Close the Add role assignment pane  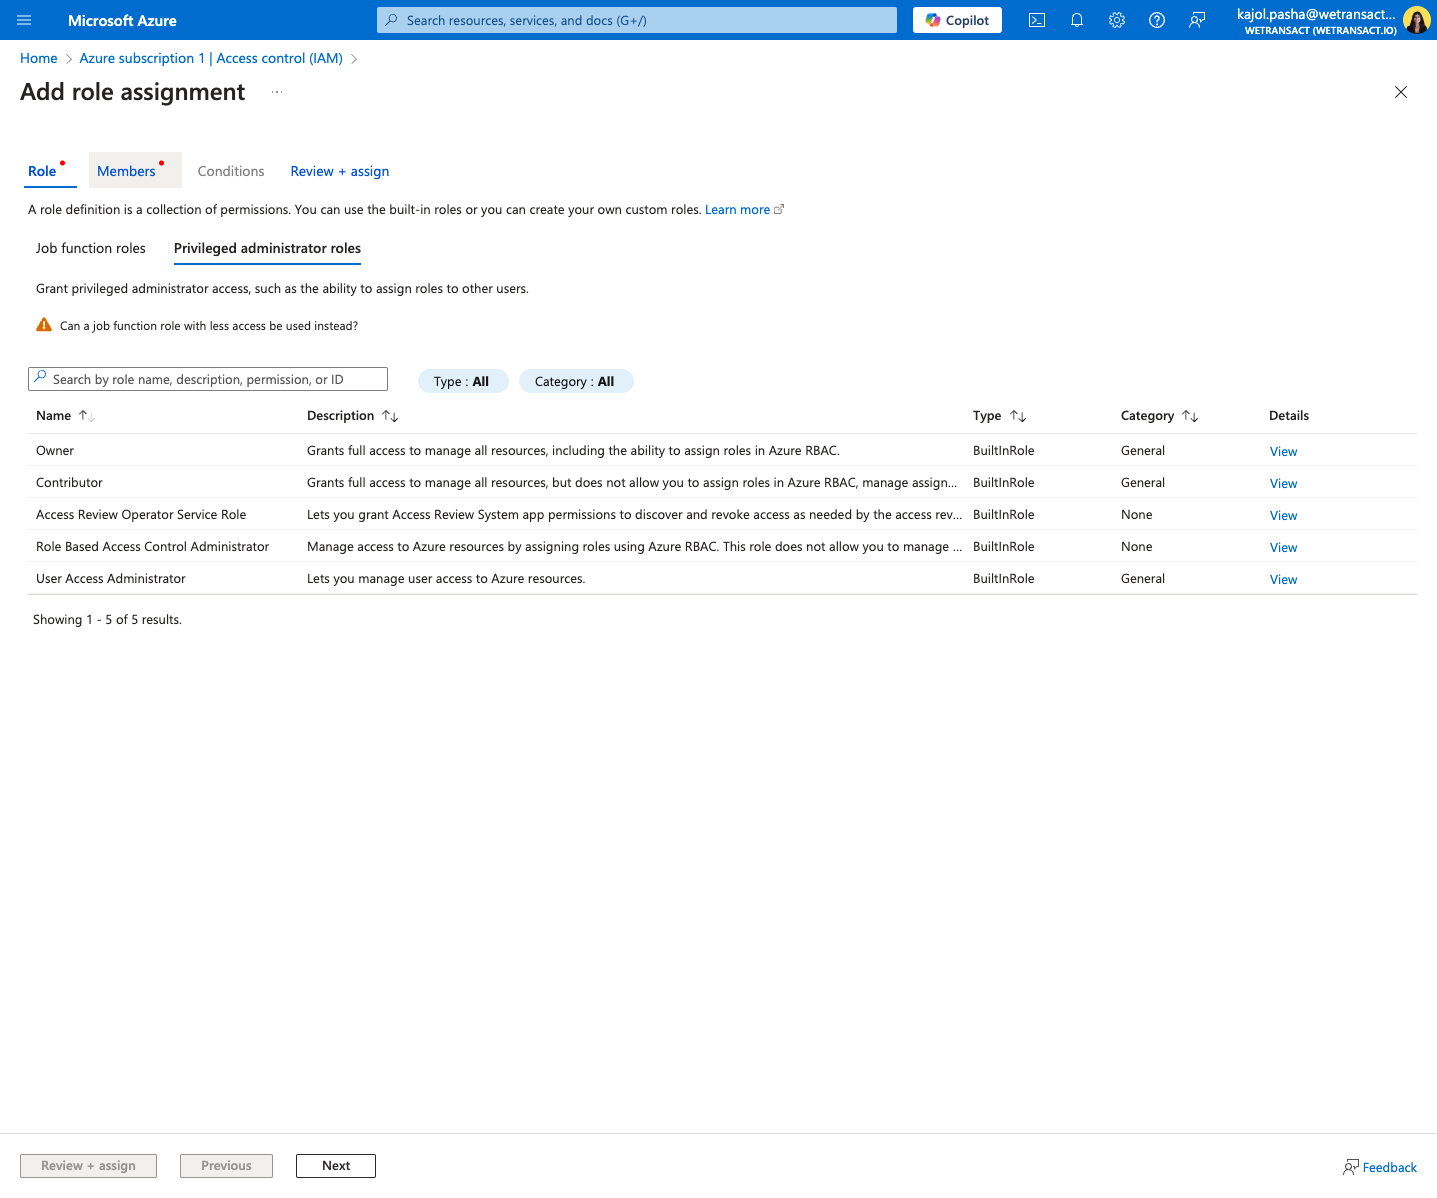[x=1401, y=92]
